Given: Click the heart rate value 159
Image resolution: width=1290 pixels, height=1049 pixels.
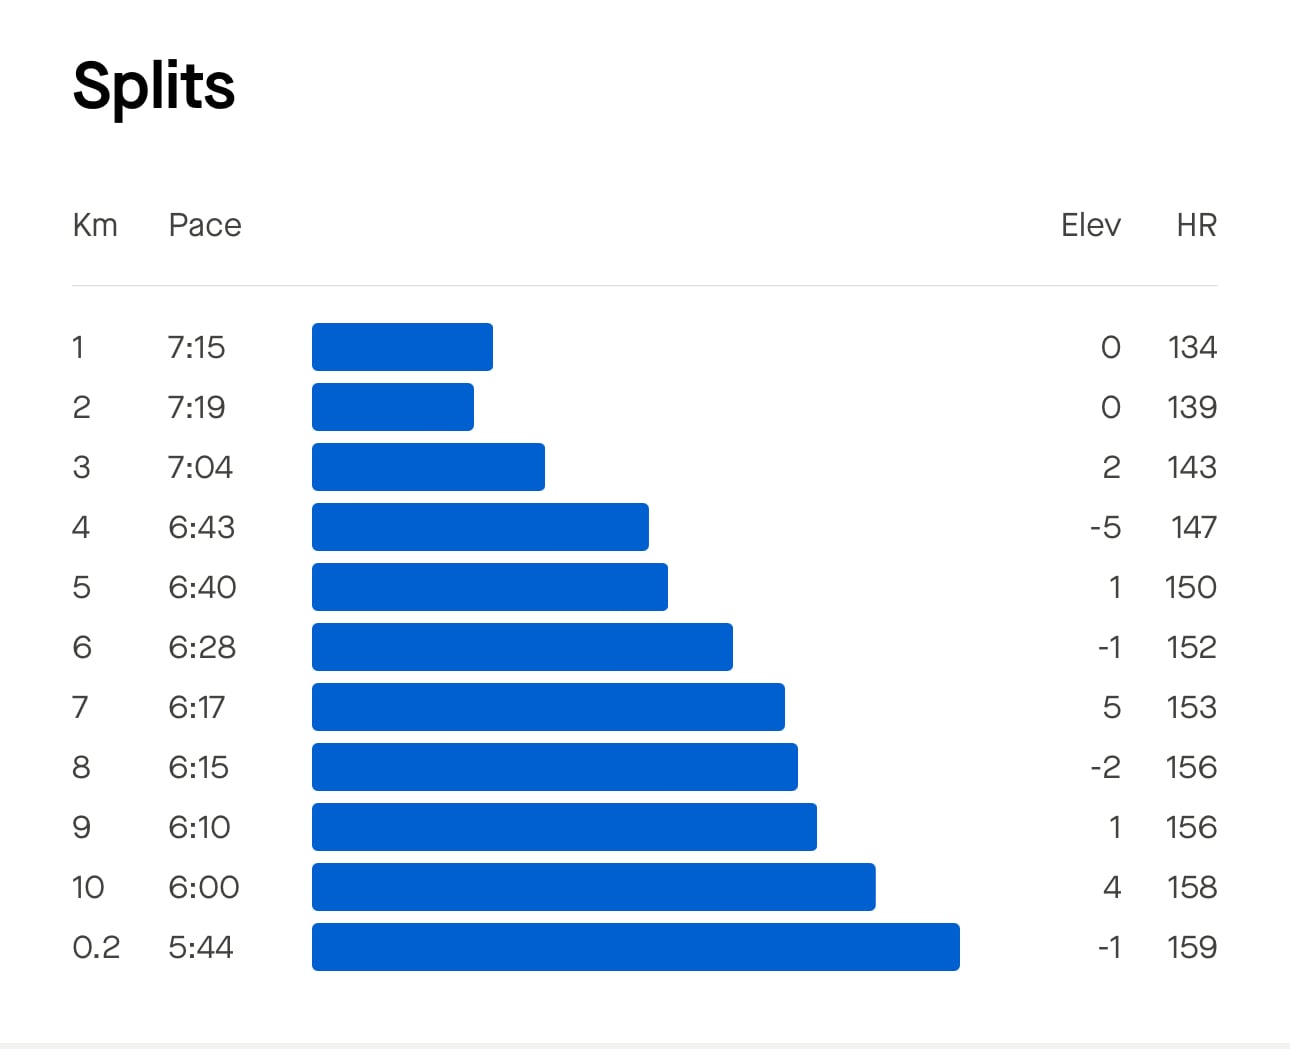Looking at the screenshot, I should 1192,947.
